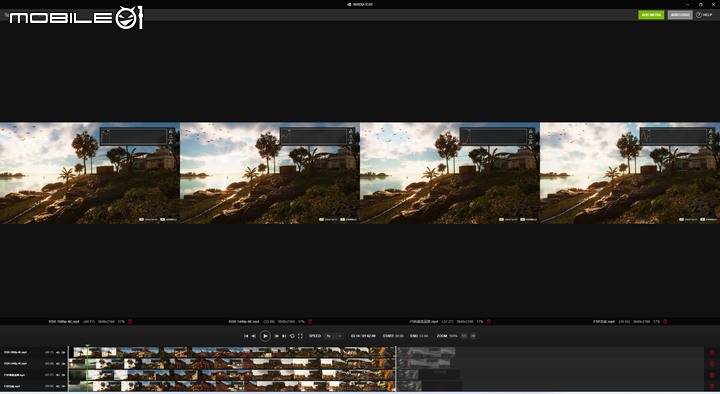Open the SPEED dropdown set to 1x
Screen dimensions: 720x394
point(334,336)
